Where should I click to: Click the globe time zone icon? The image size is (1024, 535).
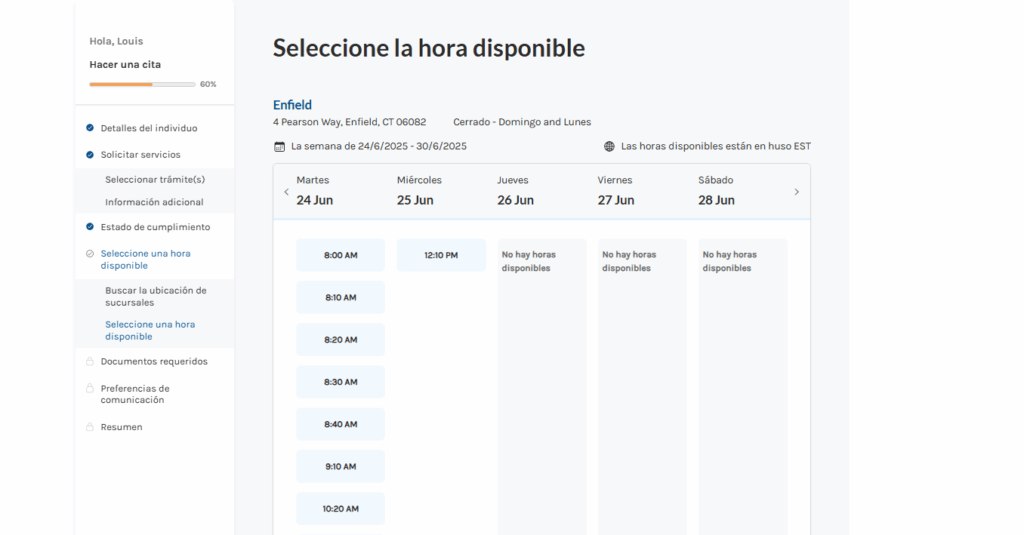point(609,147)
